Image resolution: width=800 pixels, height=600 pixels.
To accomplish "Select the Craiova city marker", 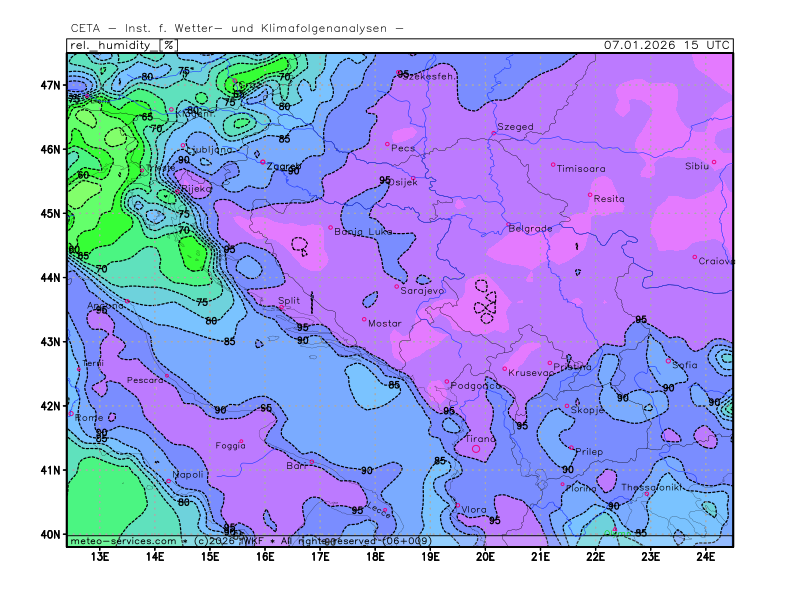I will [695, 257].
